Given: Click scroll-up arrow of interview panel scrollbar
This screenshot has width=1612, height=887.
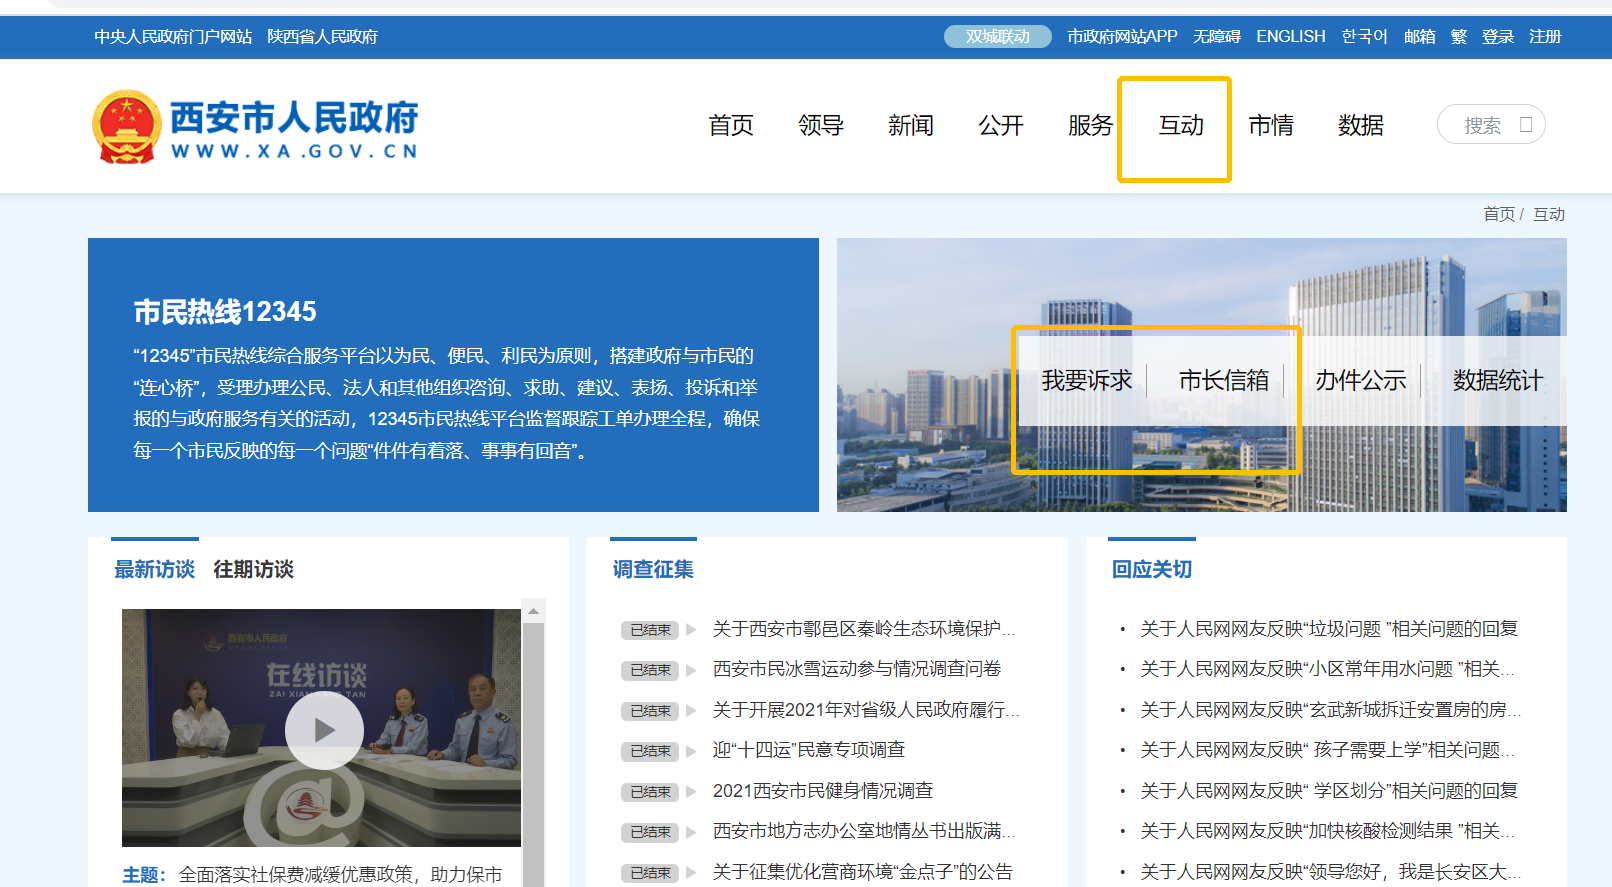Looking at the screenshot, I should click(x=534, y=611).
